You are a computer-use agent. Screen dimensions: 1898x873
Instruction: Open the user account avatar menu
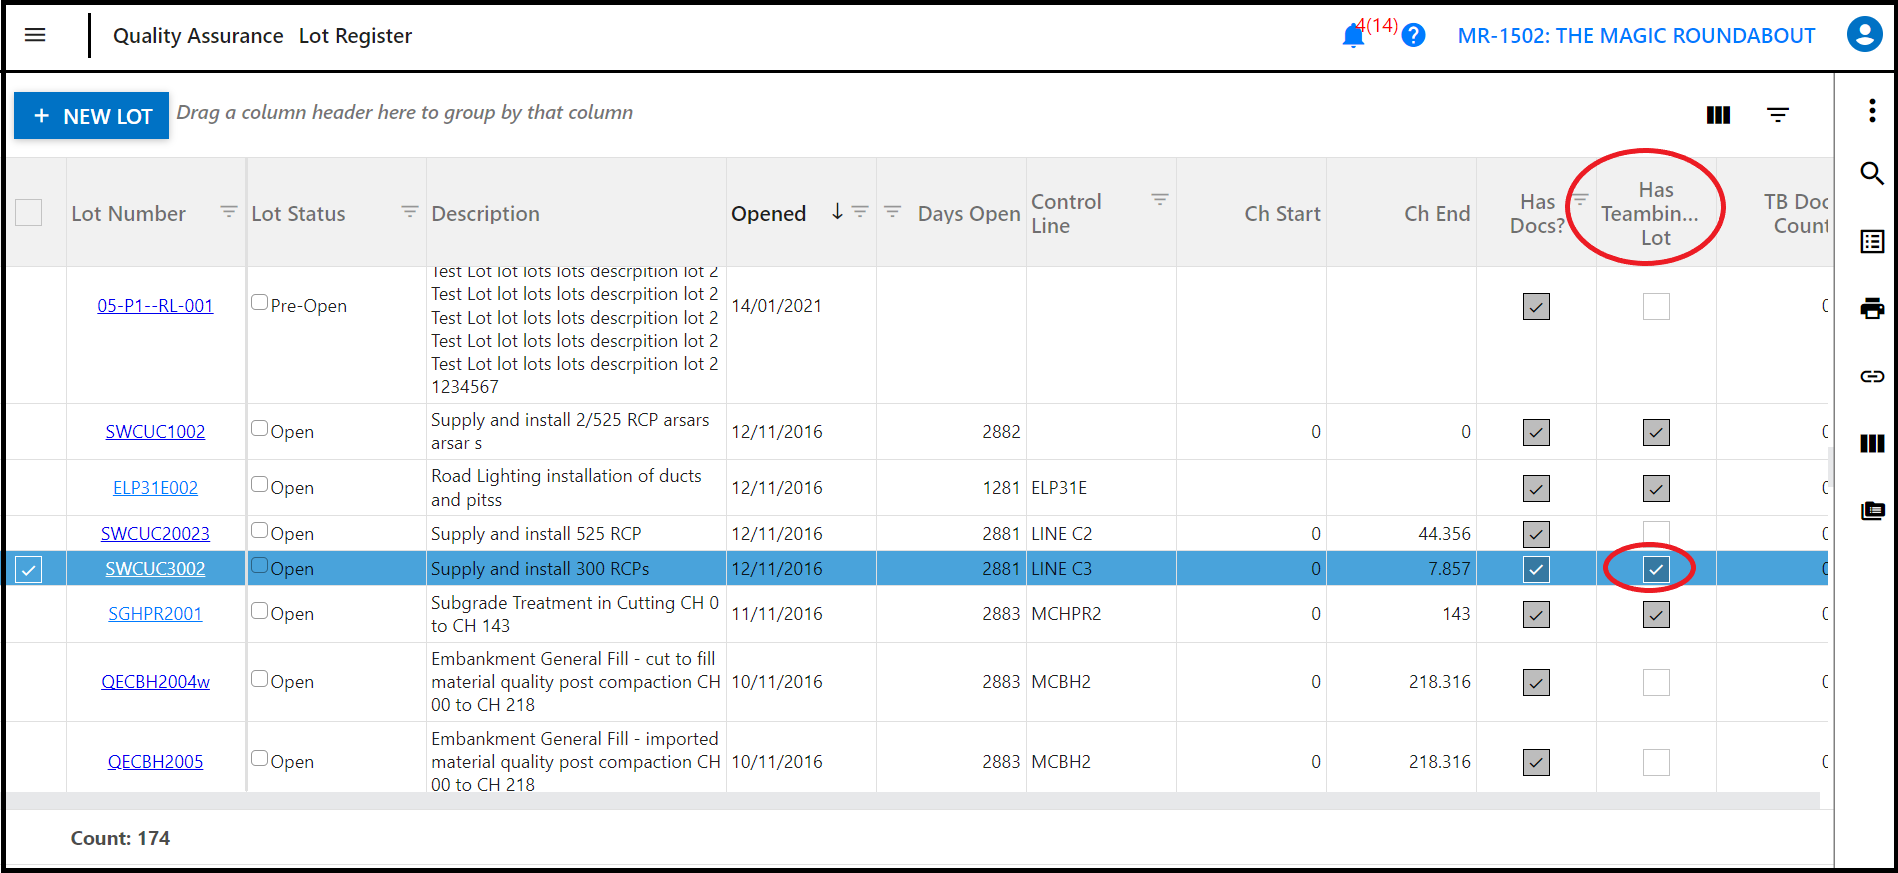1864,35
